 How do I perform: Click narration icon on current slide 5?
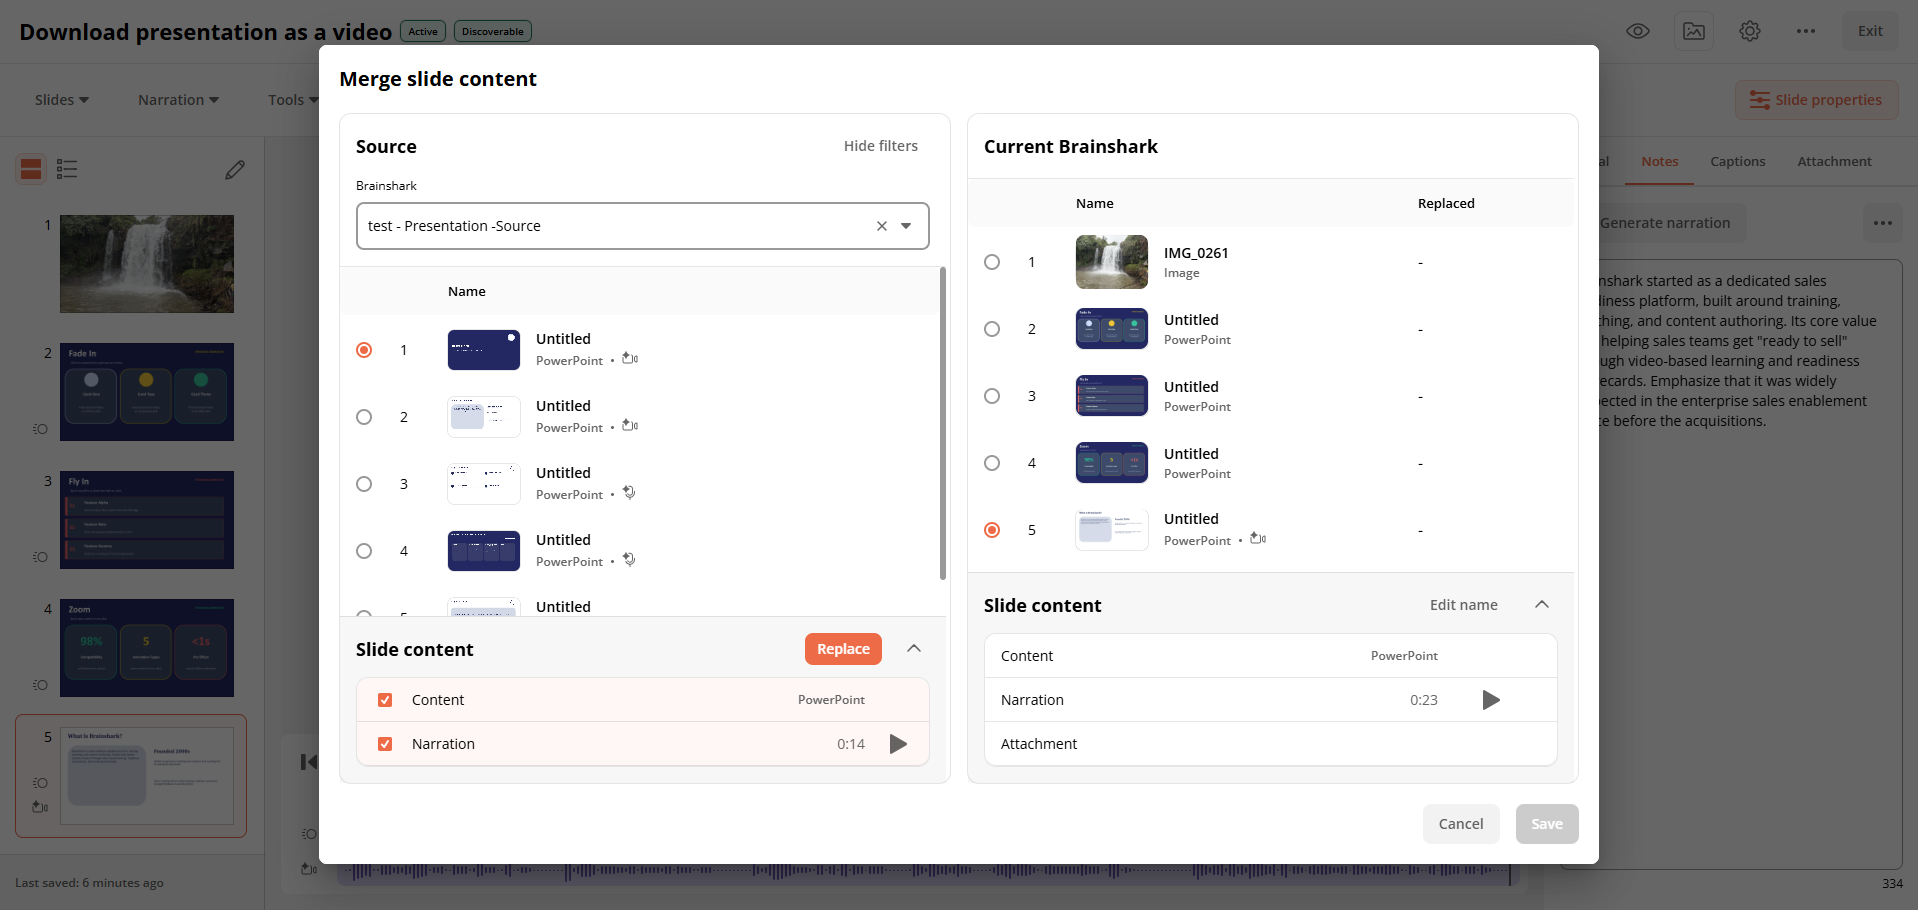coord(1258,538)
